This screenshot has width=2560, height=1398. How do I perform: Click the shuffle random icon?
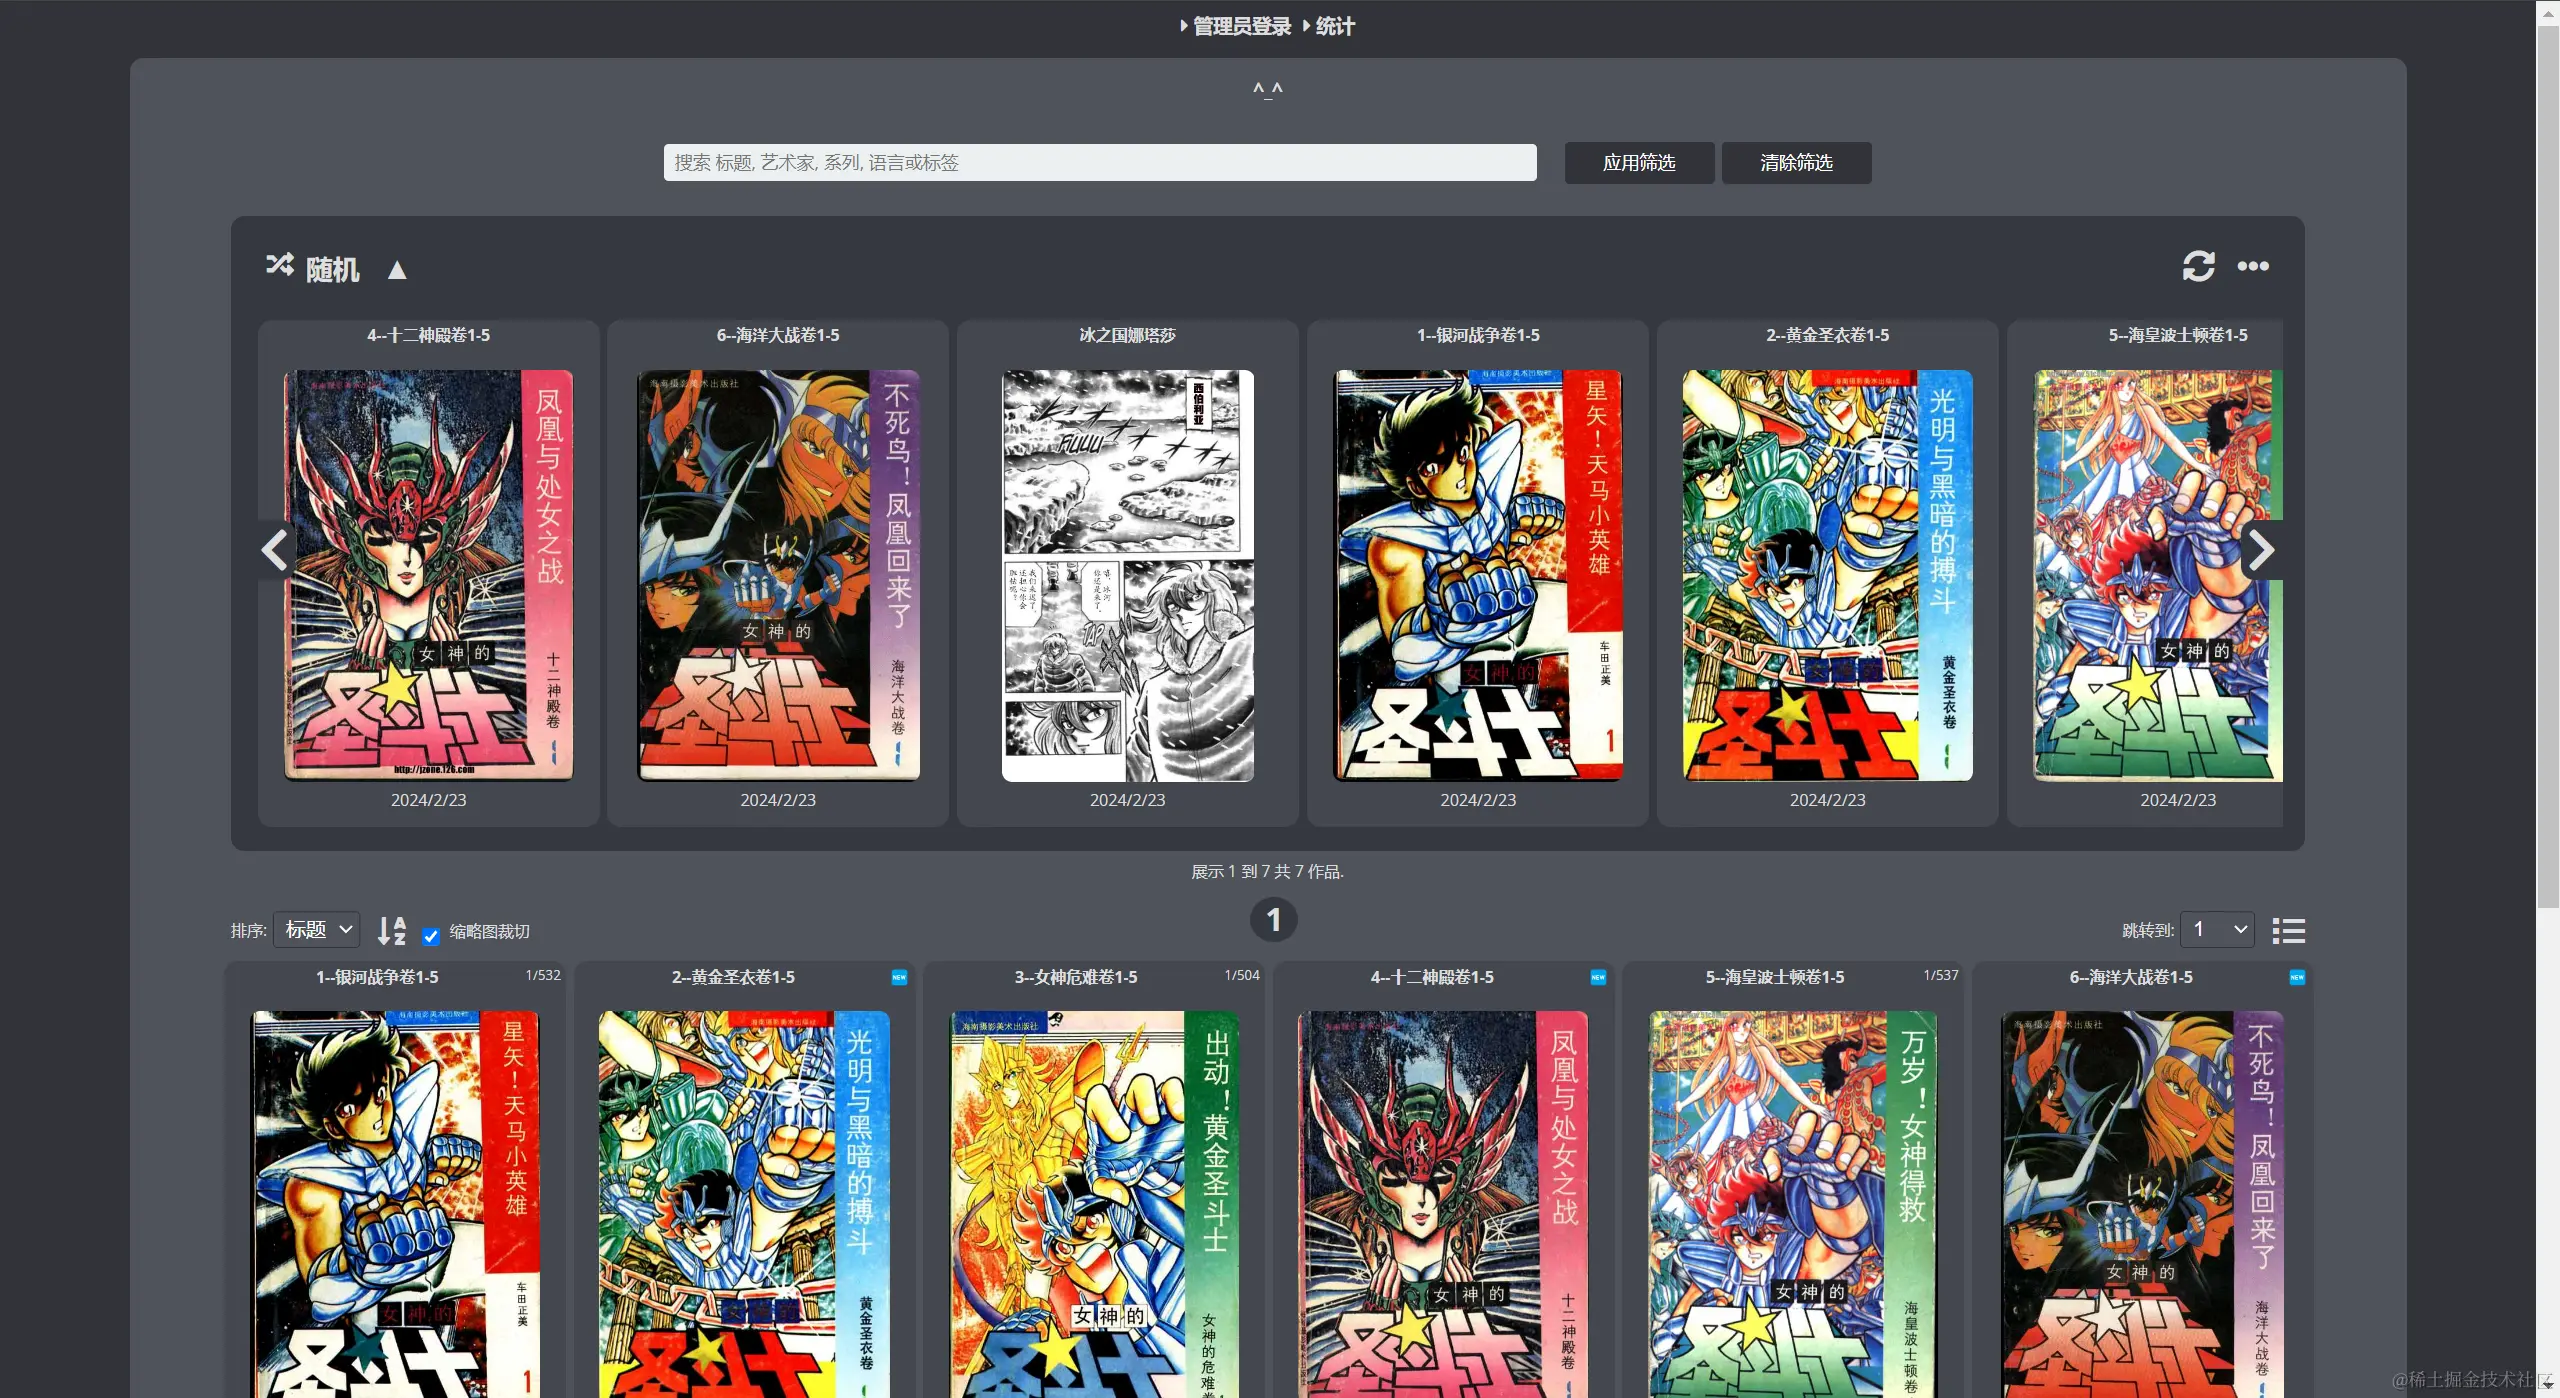[279, 265]
